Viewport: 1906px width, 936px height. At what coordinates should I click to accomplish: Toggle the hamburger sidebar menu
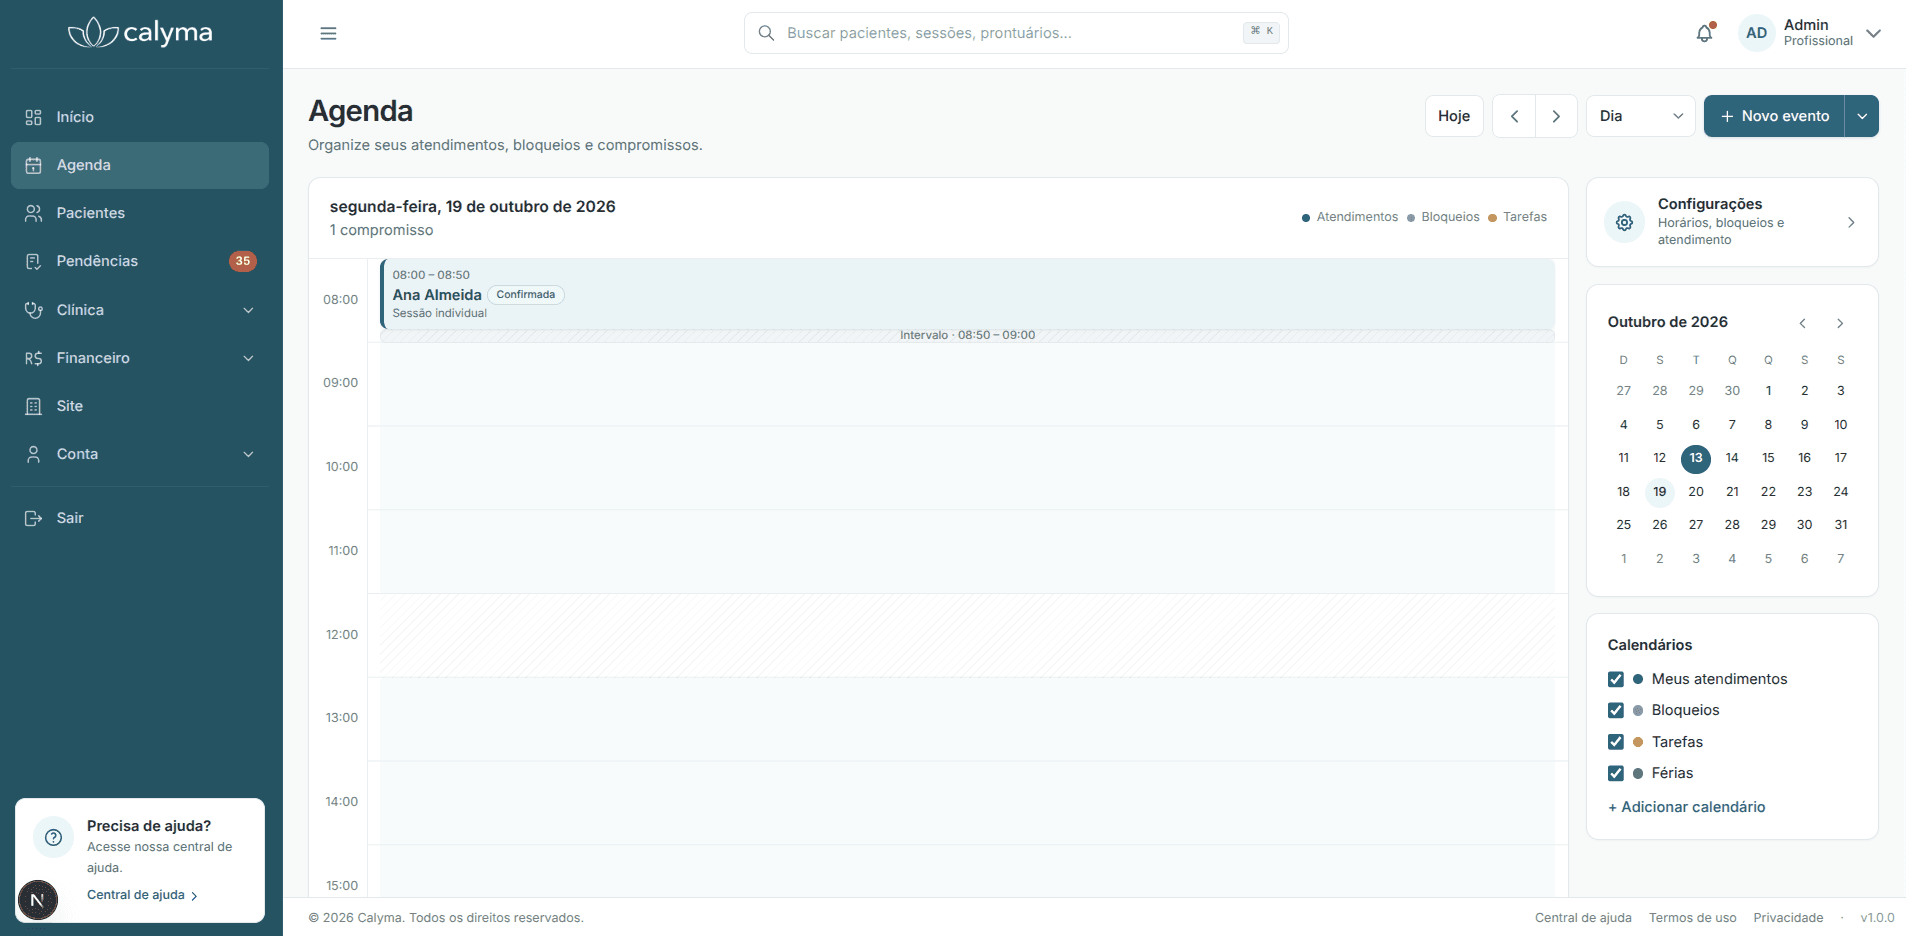tap(328, 33)
